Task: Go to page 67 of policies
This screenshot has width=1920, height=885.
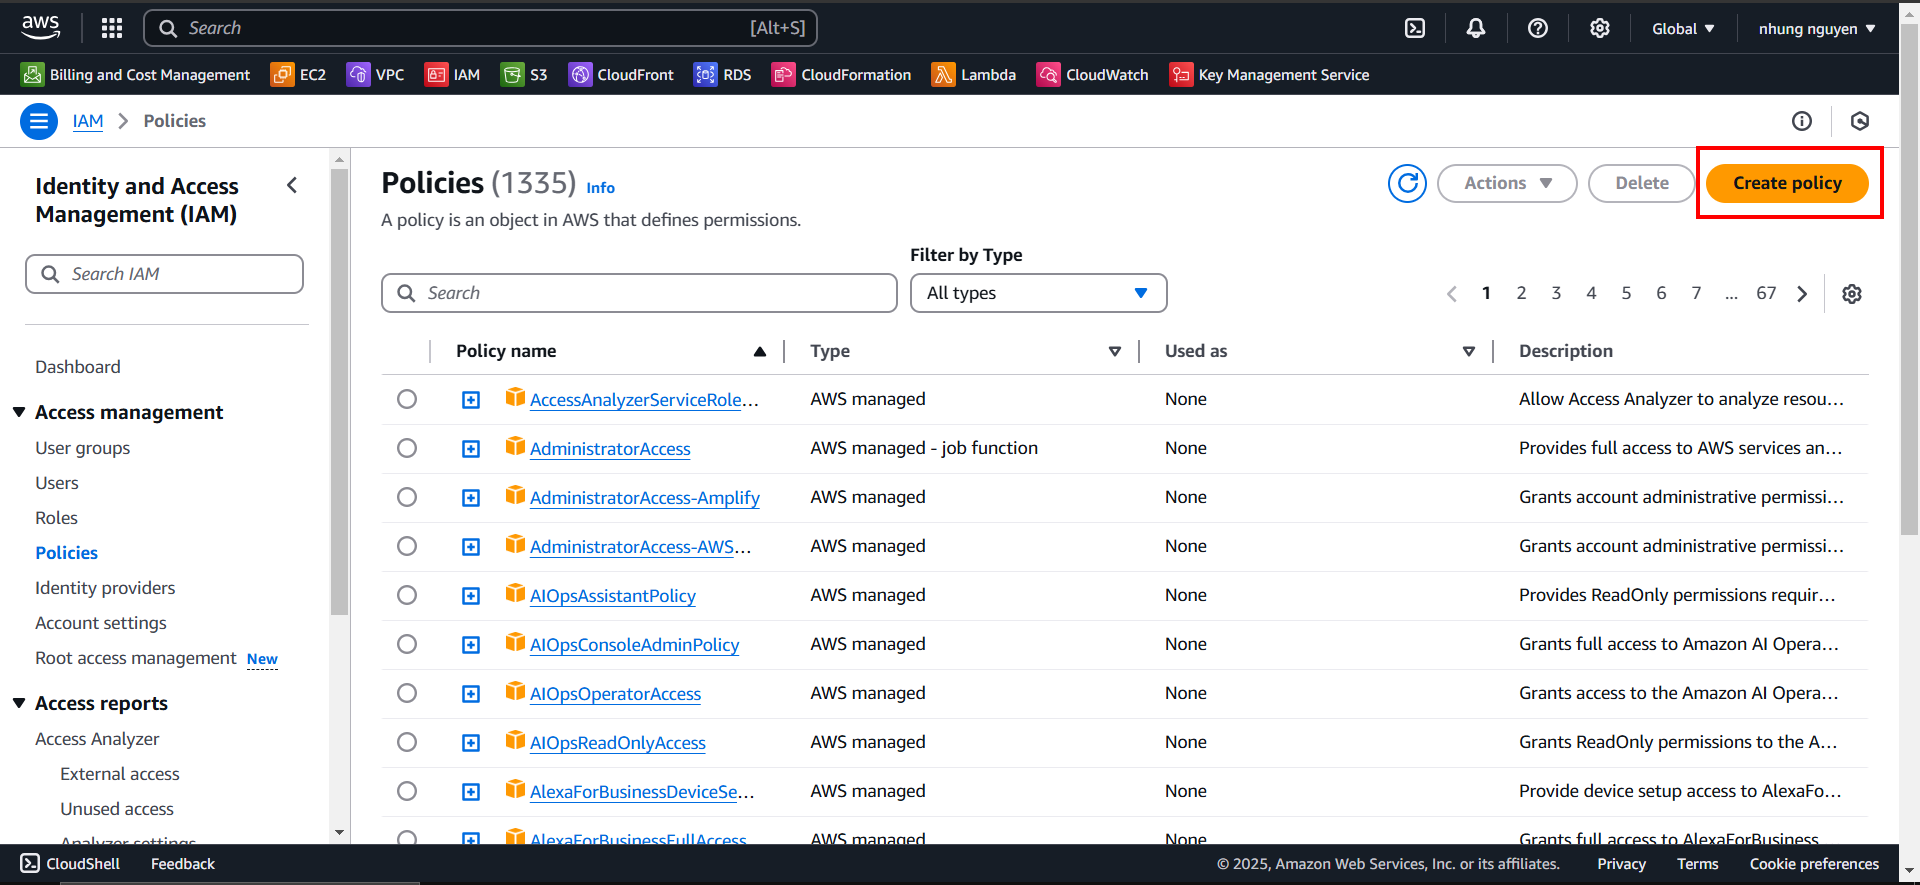Action: (1766, 293)
